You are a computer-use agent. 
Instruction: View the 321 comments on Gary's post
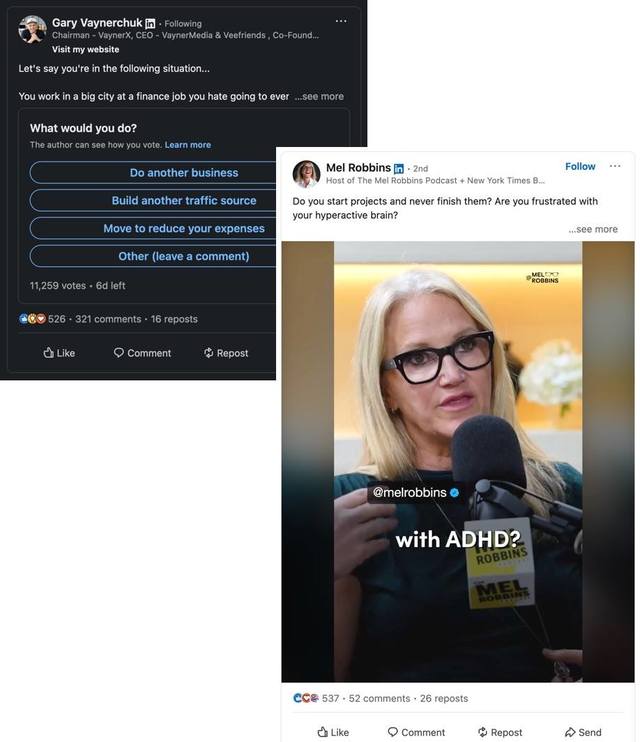click(x=108, y=319)
